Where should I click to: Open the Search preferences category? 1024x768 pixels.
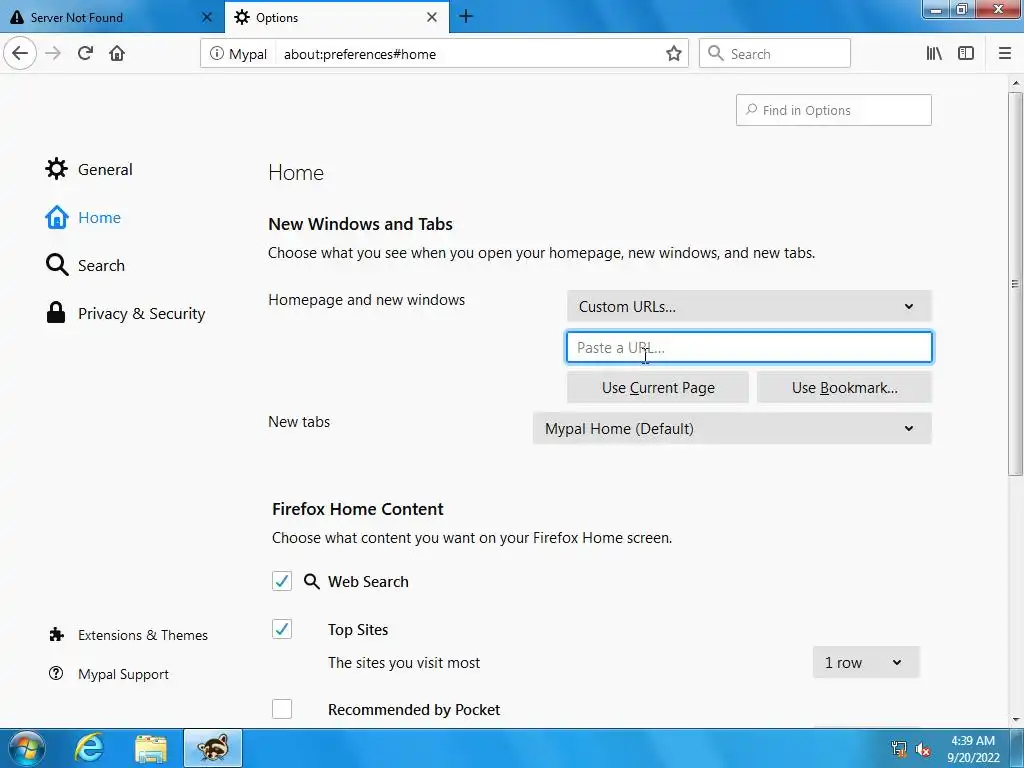point(85,265)
